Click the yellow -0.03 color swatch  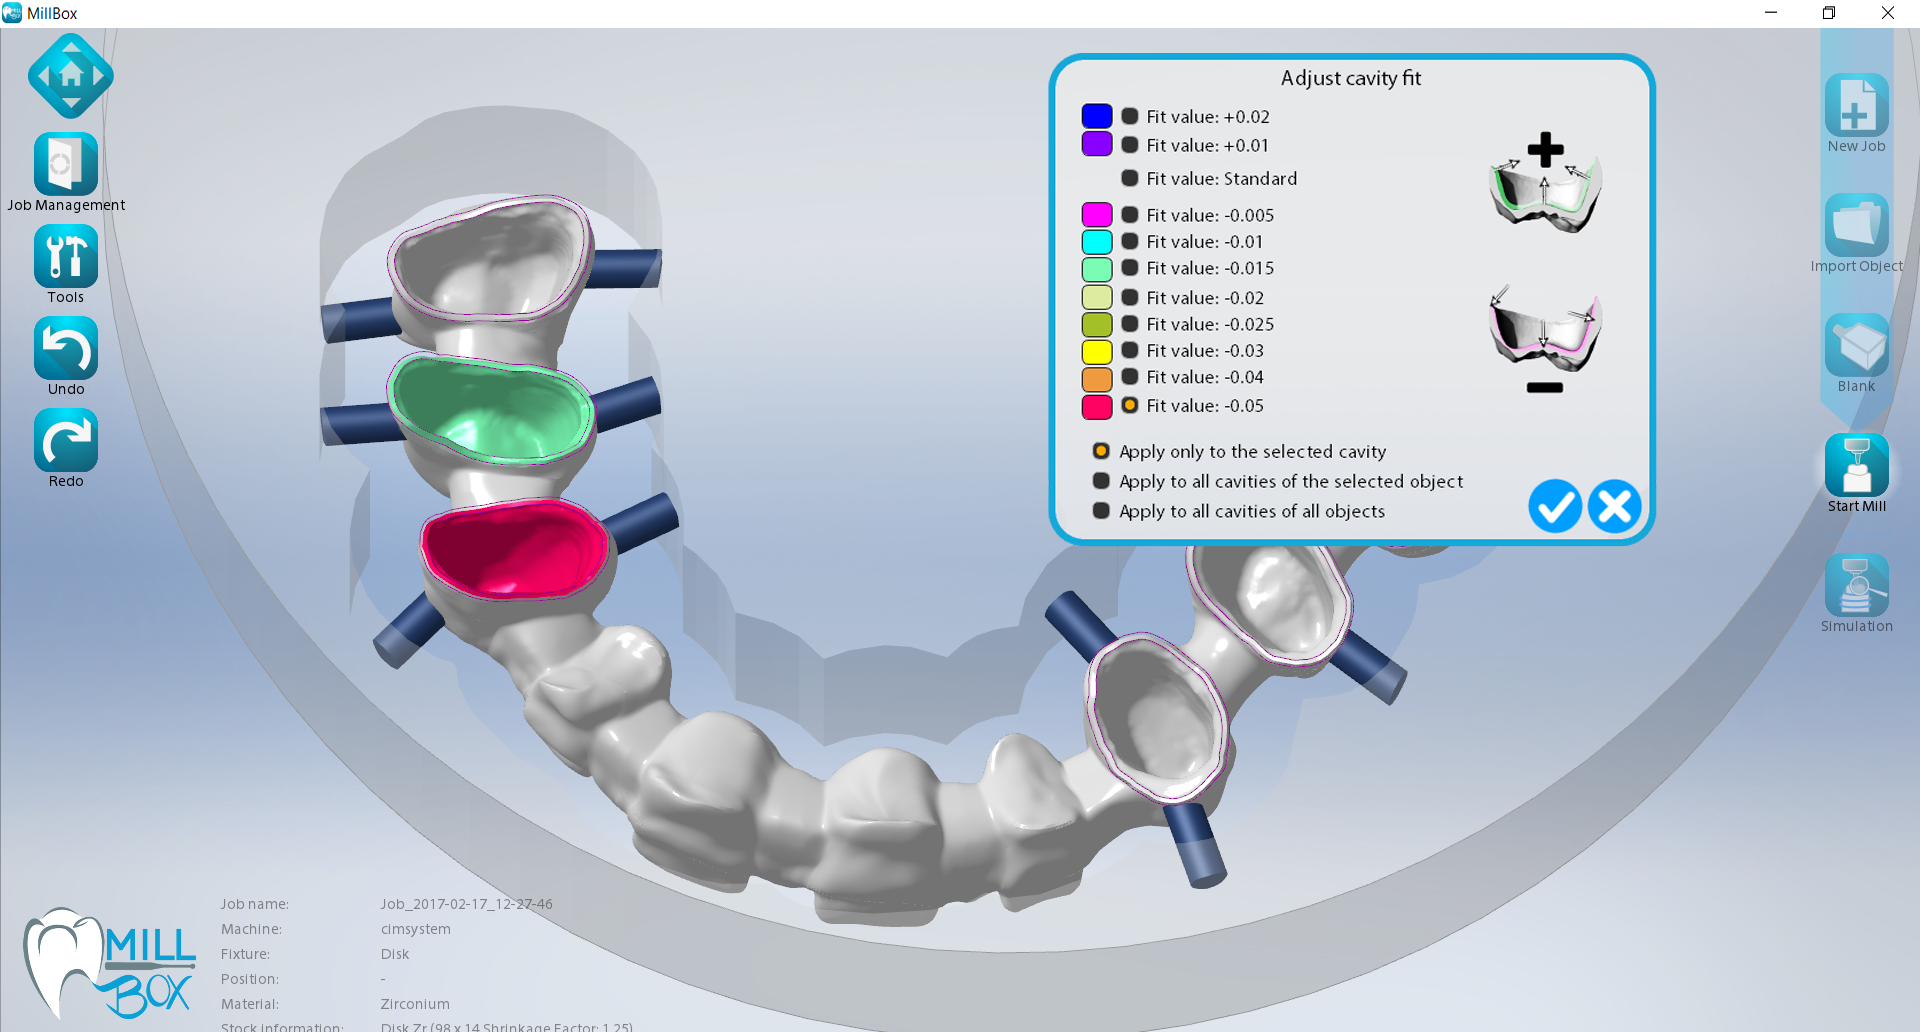pos(1097,351)
